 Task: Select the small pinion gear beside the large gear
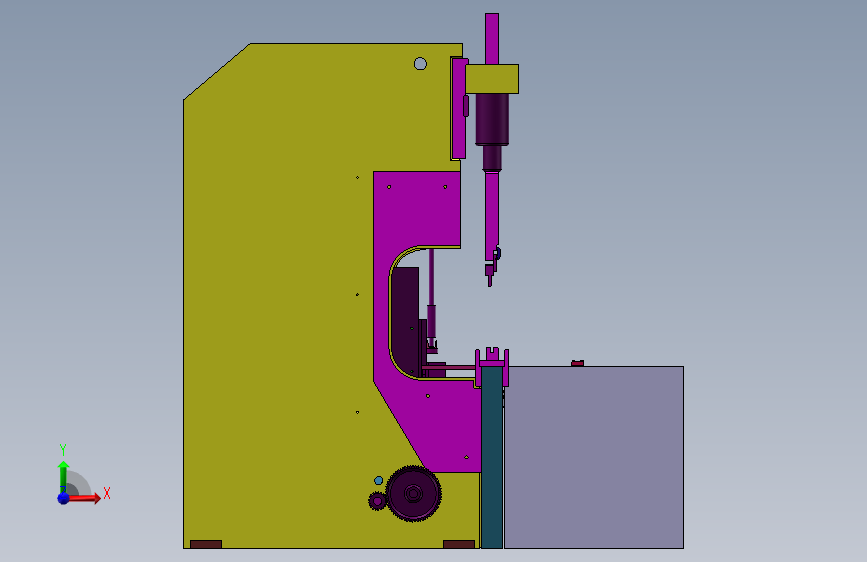pos(377,501)
